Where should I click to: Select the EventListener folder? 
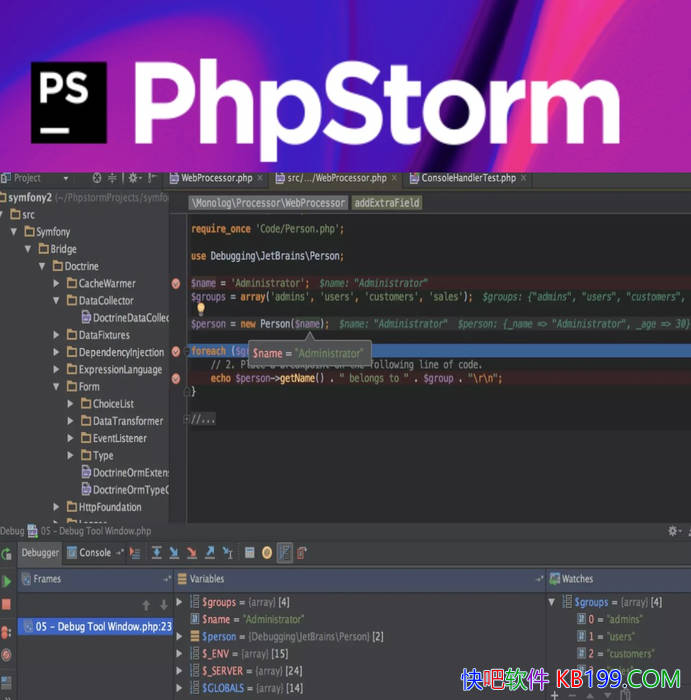[114, 438]
